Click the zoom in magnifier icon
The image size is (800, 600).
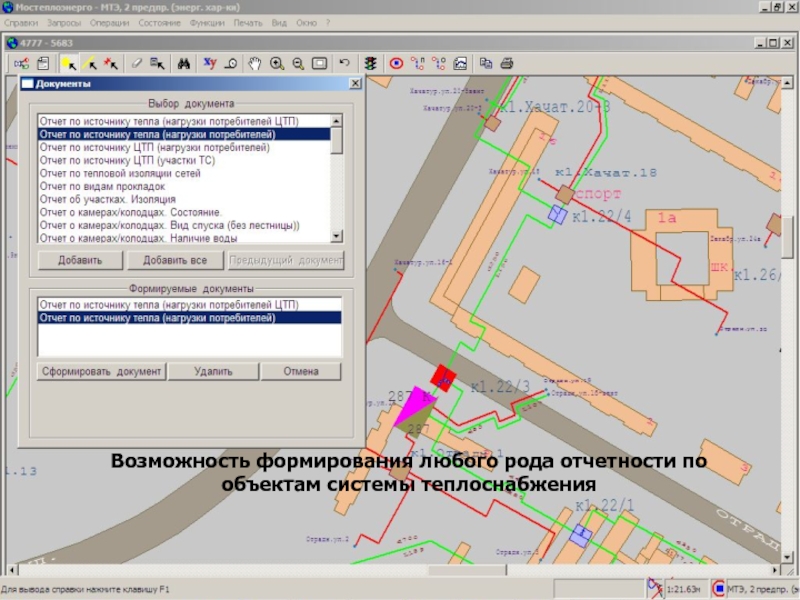(x=276, y=63)
